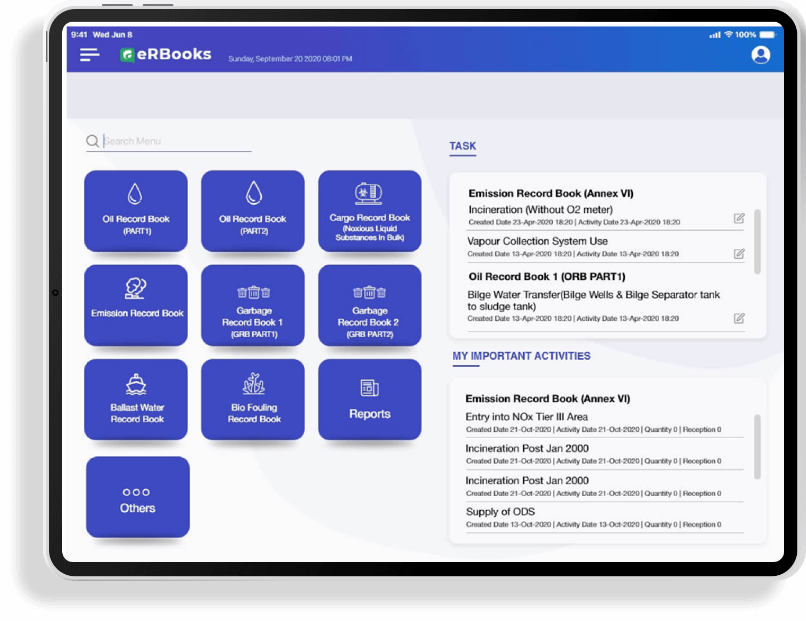
Task: Open Oil Record Book (PART2) tile
Action: (x=253, y=211)
